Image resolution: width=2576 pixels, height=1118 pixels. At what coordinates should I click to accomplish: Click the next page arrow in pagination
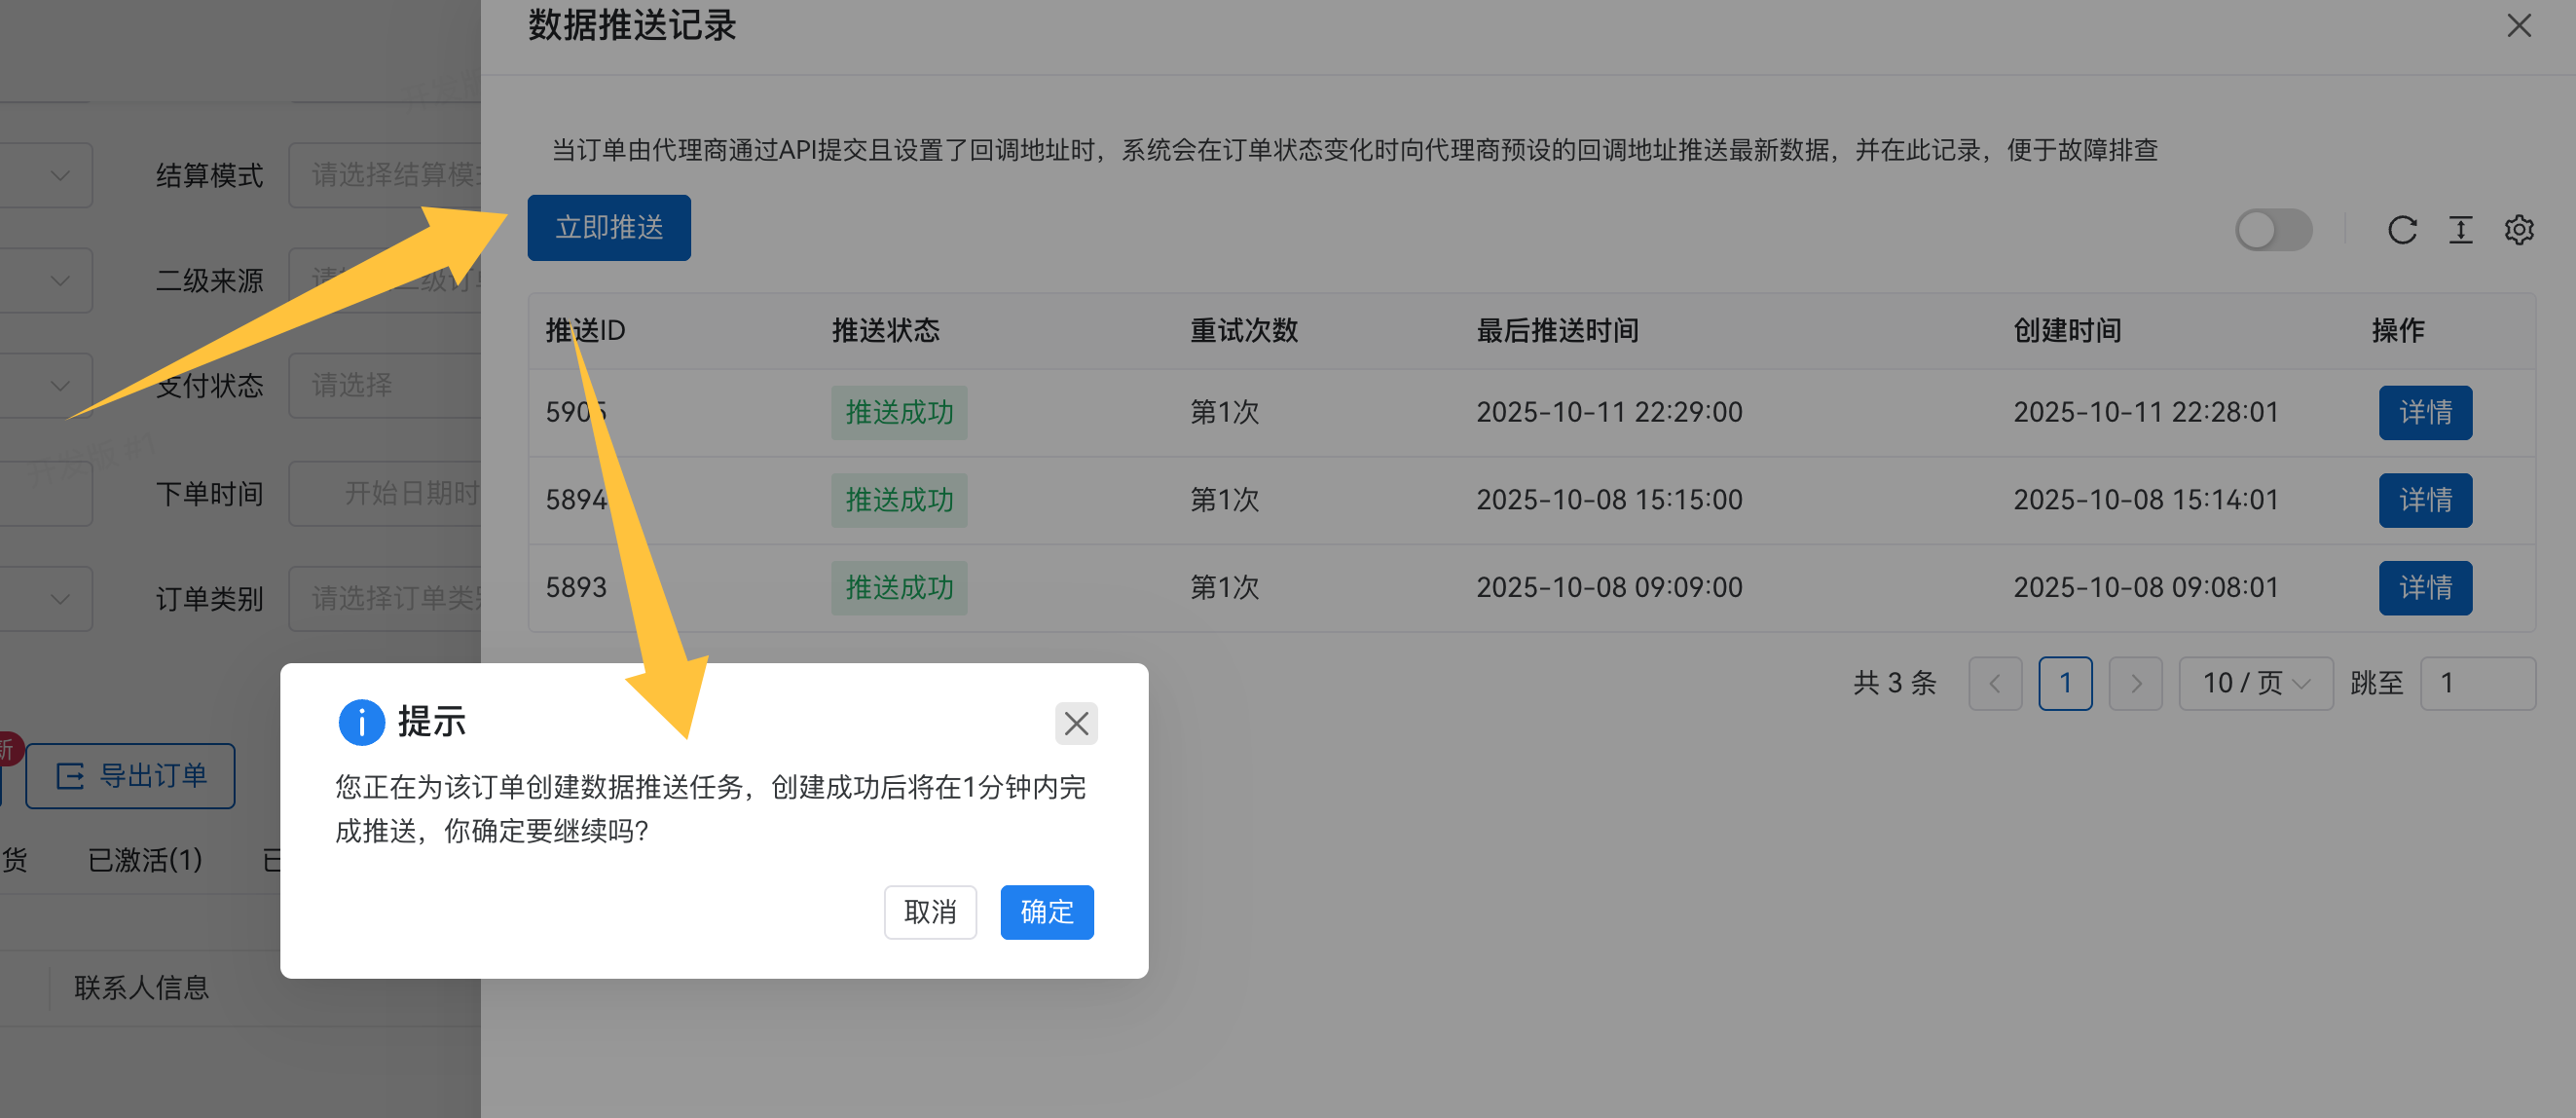2135,683
